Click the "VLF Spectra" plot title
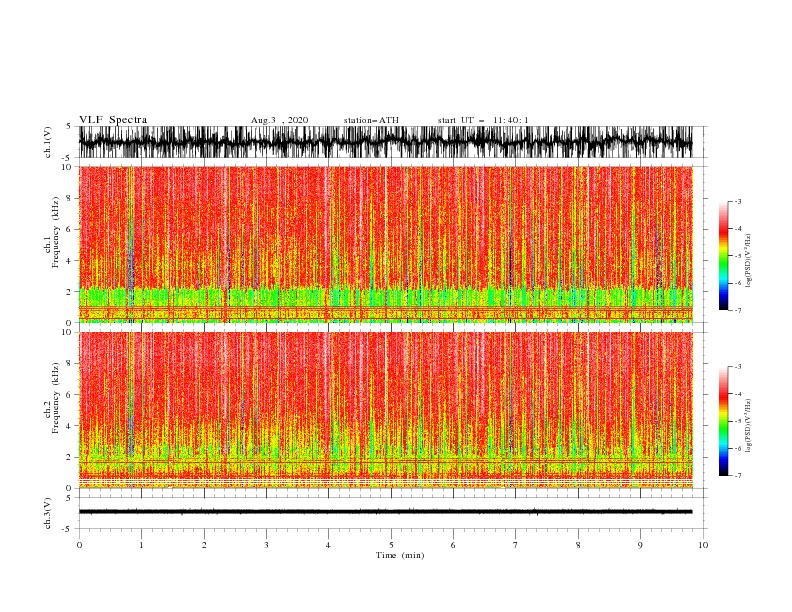This screenshot has height=612, width=792. (x=113, y=120)
